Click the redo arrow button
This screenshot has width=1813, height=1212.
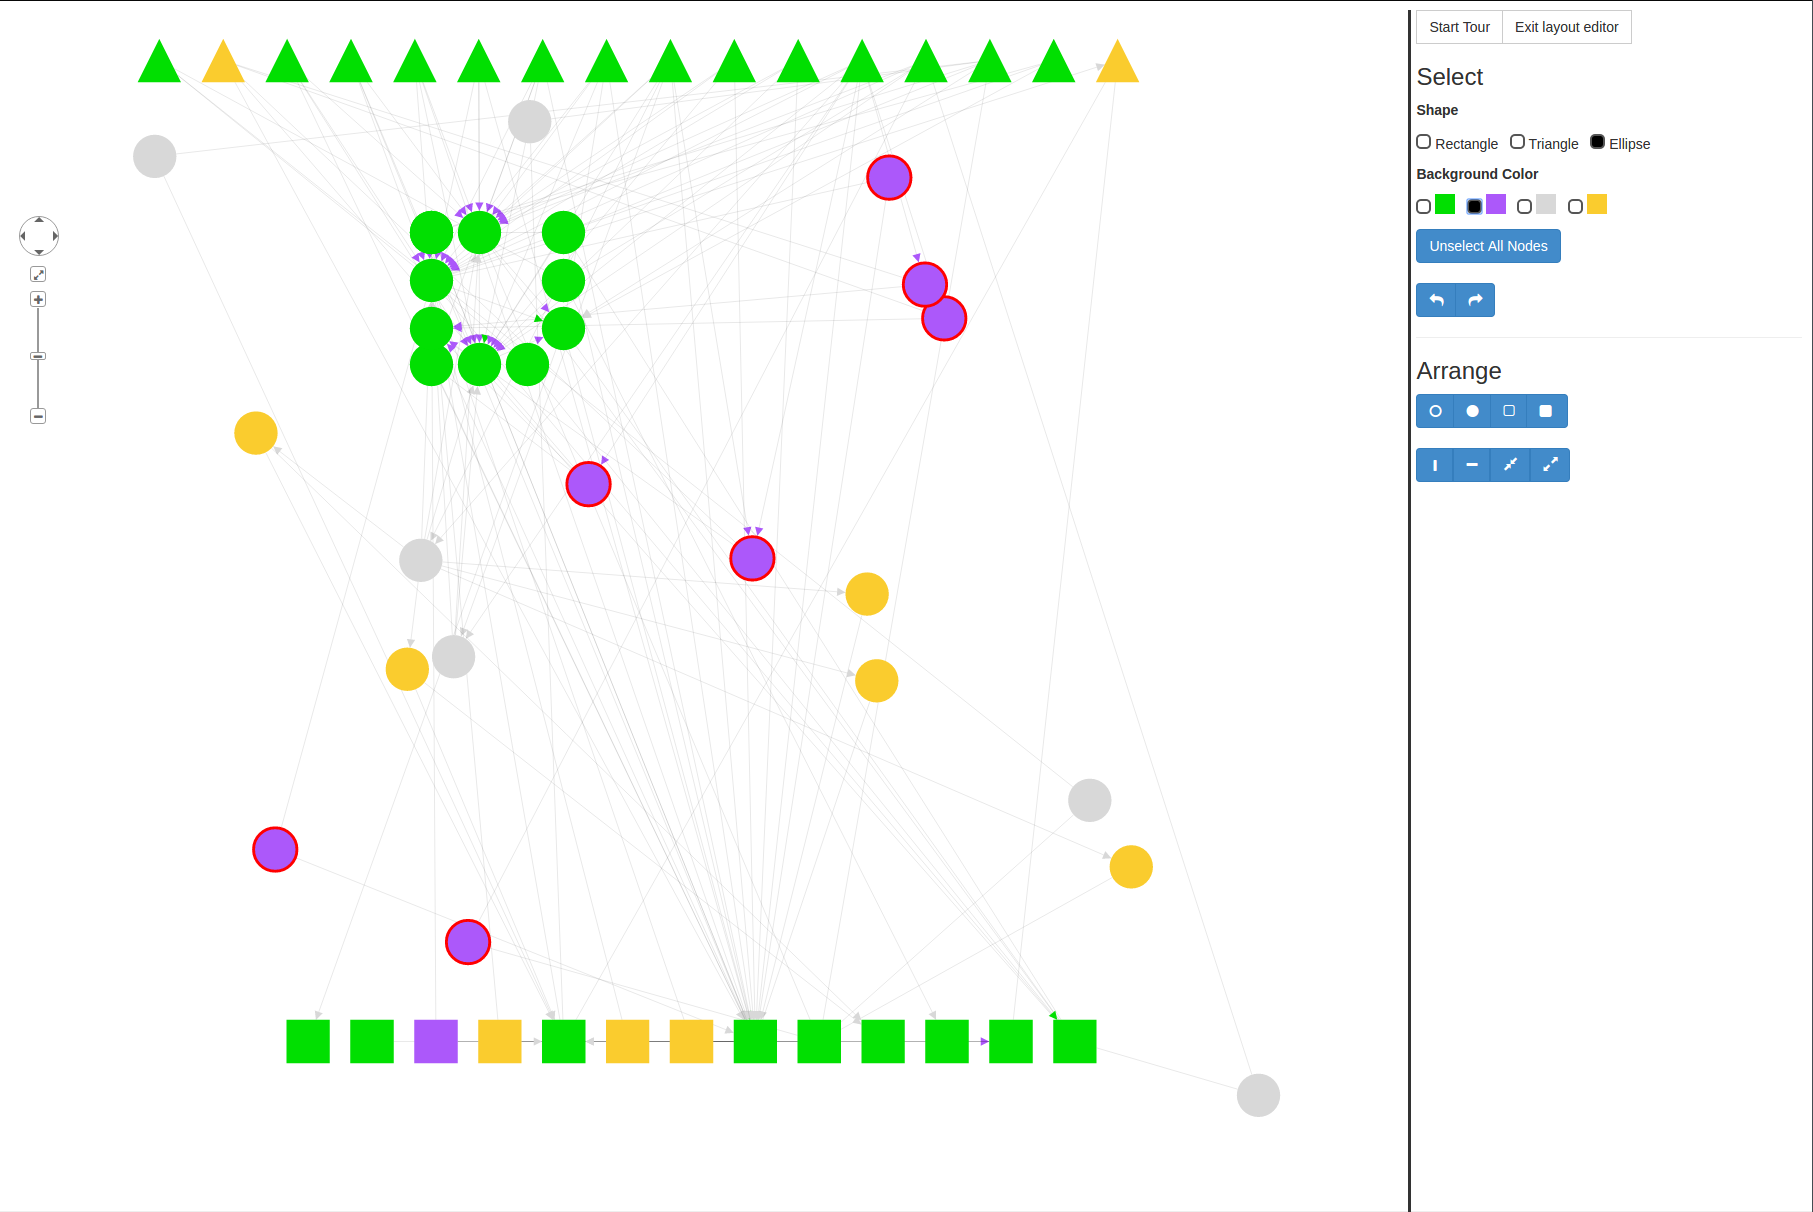[1475, 300]
